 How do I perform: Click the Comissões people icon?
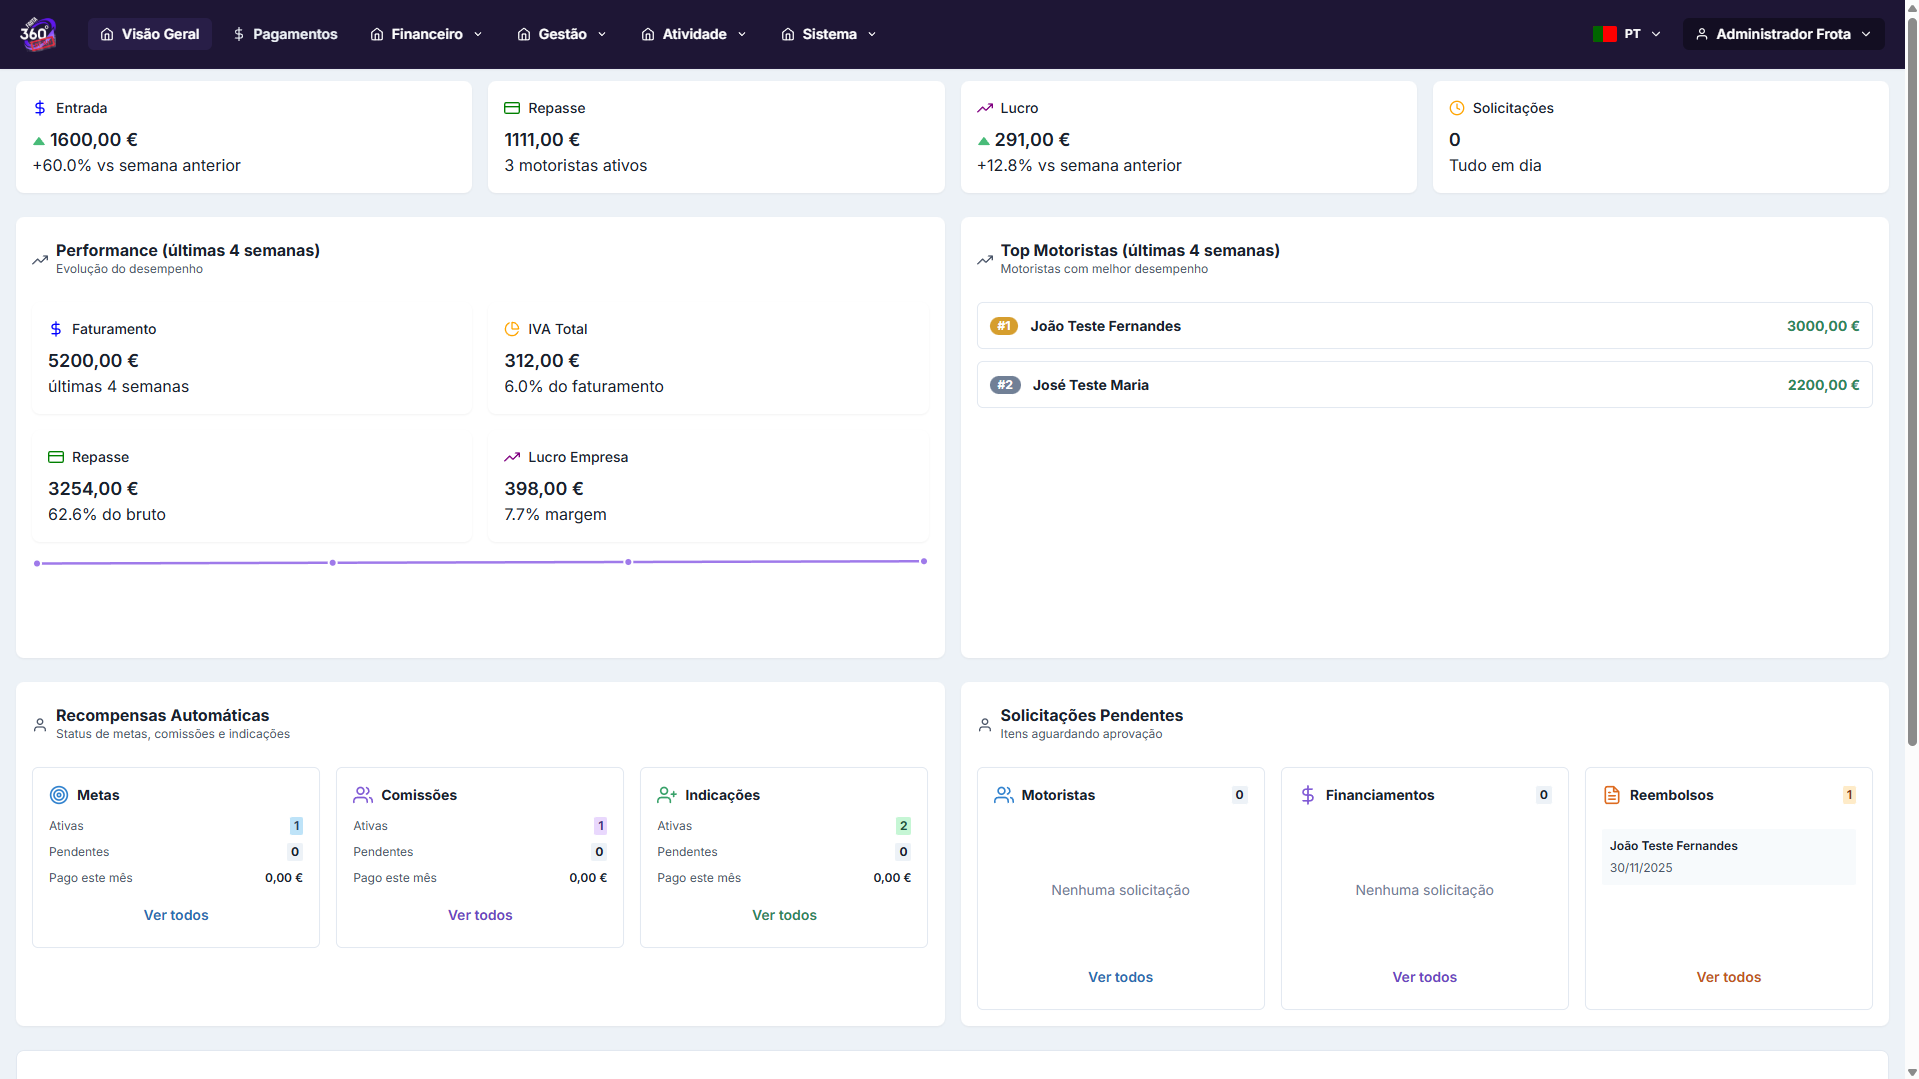click(363, 795)
